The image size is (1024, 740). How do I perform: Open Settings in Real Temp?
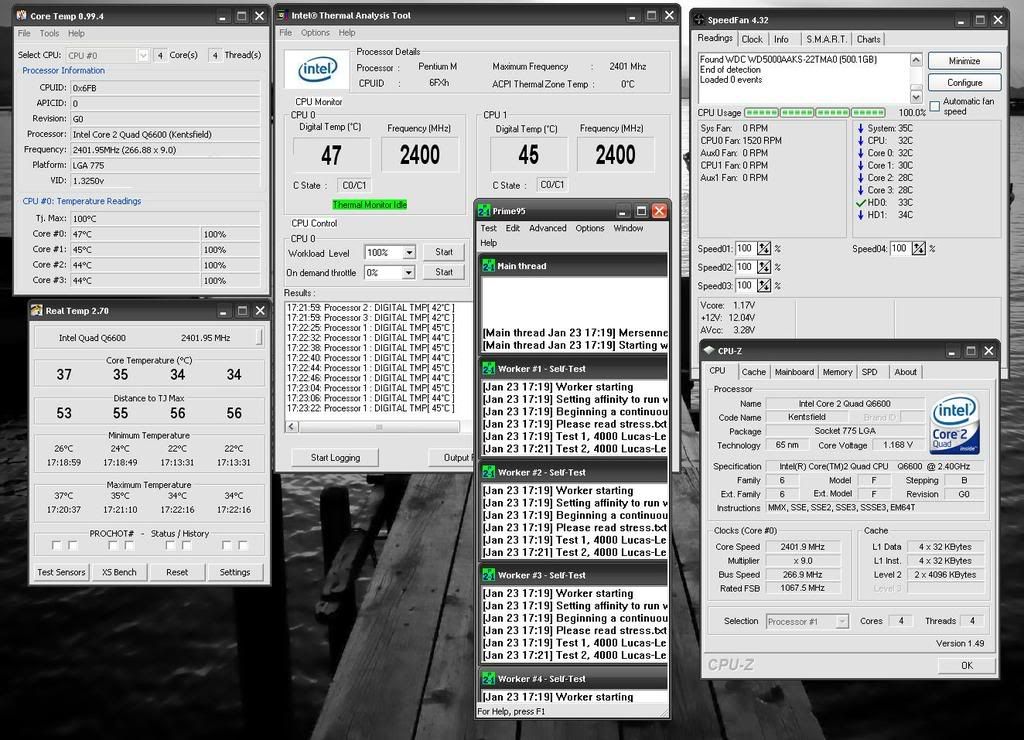pyautogui.click(x=234, y=572)
